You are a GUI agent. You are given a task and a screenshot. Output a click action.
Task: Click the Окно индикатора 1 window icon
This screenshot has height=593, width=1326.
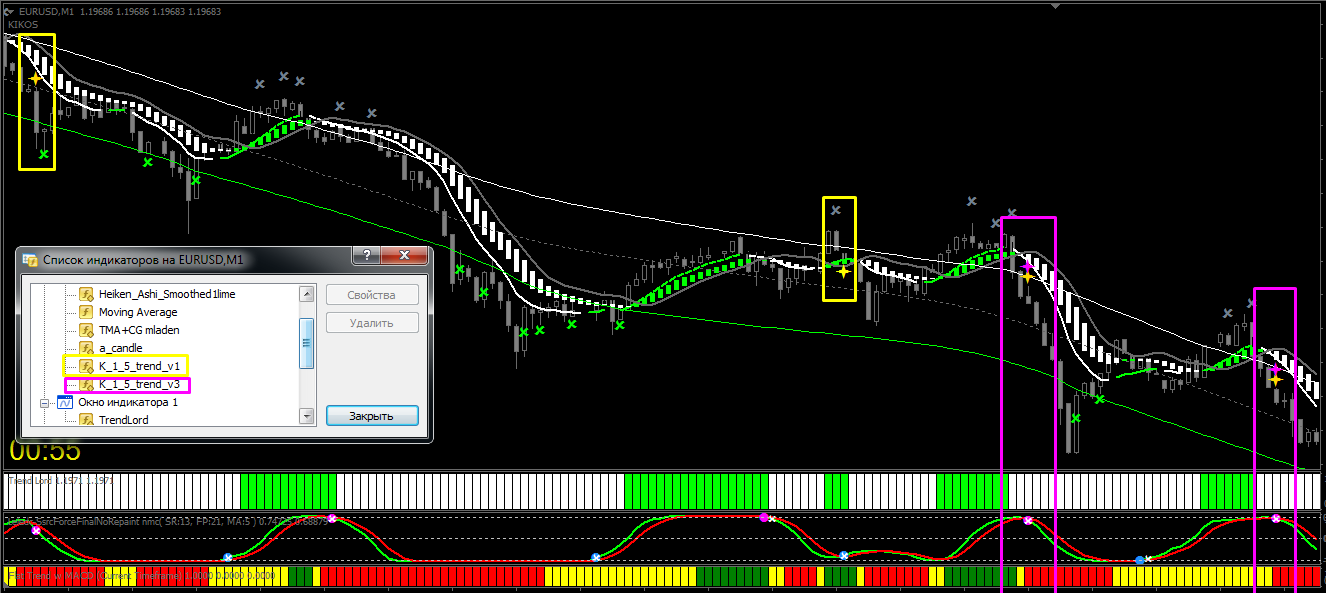click(x=65, y=402)
